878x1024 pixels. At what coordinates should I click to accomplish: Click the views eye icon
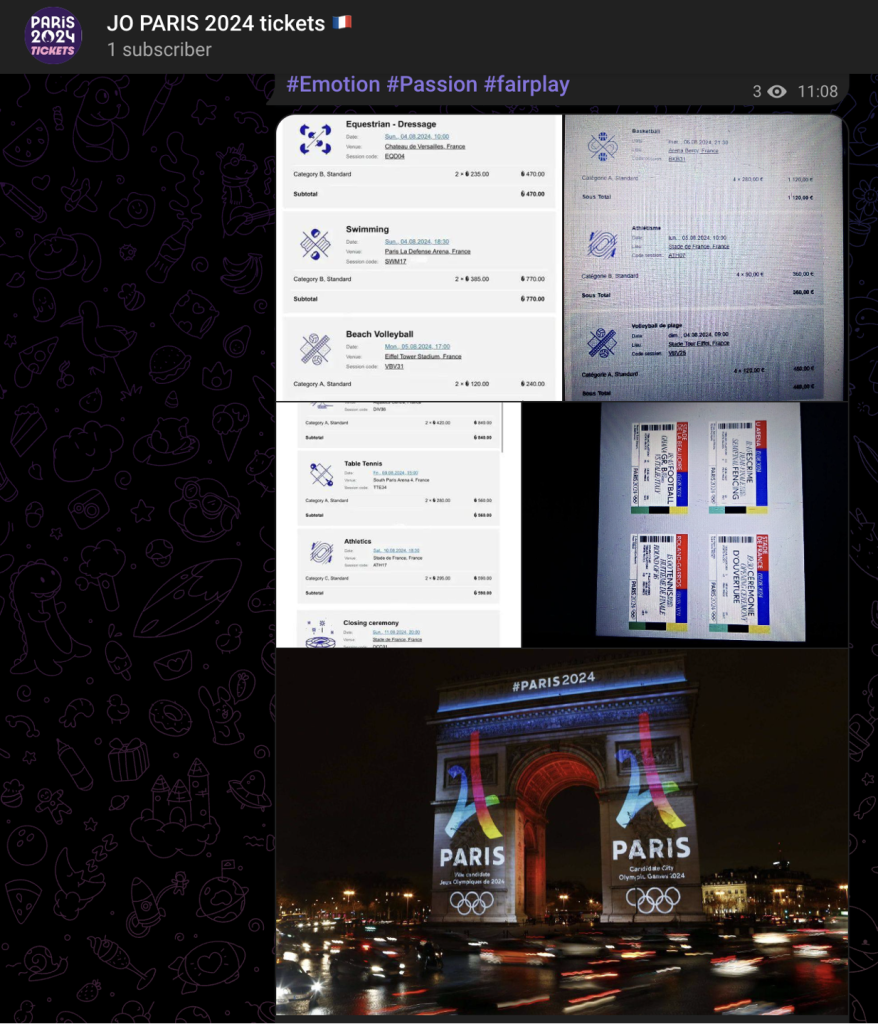pyautogui.click(x=777, y=92)
